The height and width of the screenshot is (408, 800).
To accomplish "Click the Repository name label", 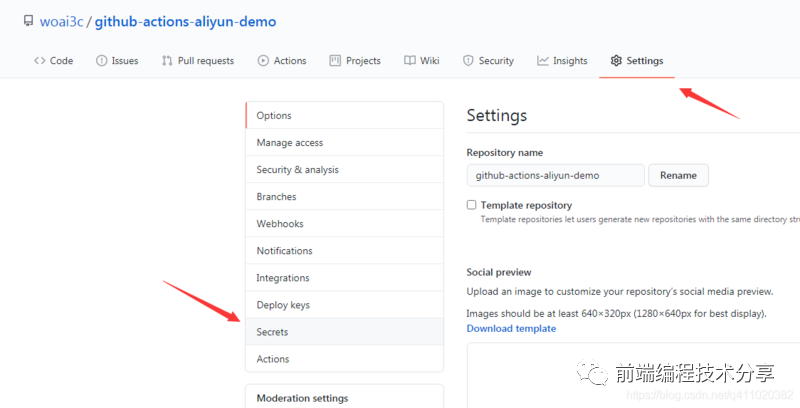I will click(505, 152).
